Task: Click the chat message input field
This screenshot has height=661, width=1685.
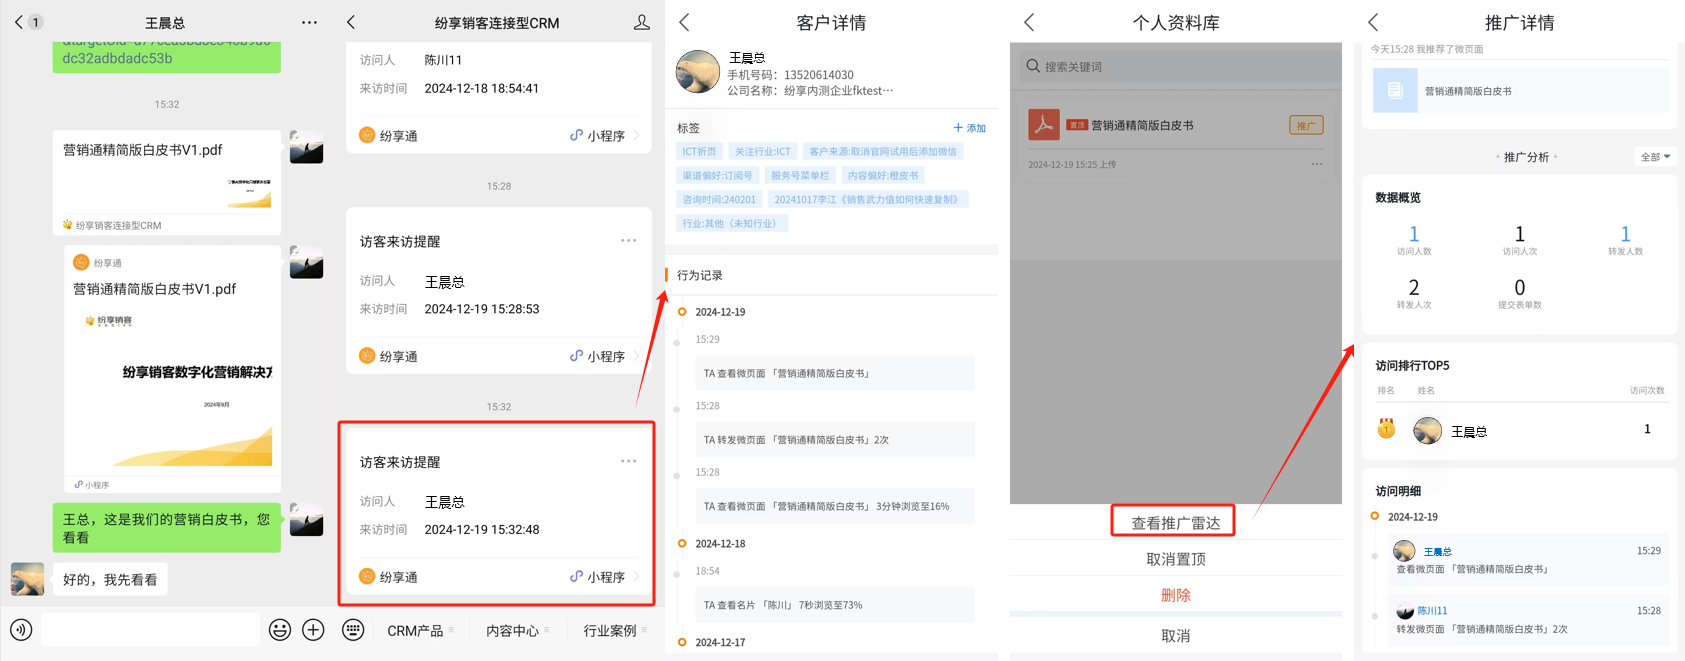Action: tap(150, 629)
